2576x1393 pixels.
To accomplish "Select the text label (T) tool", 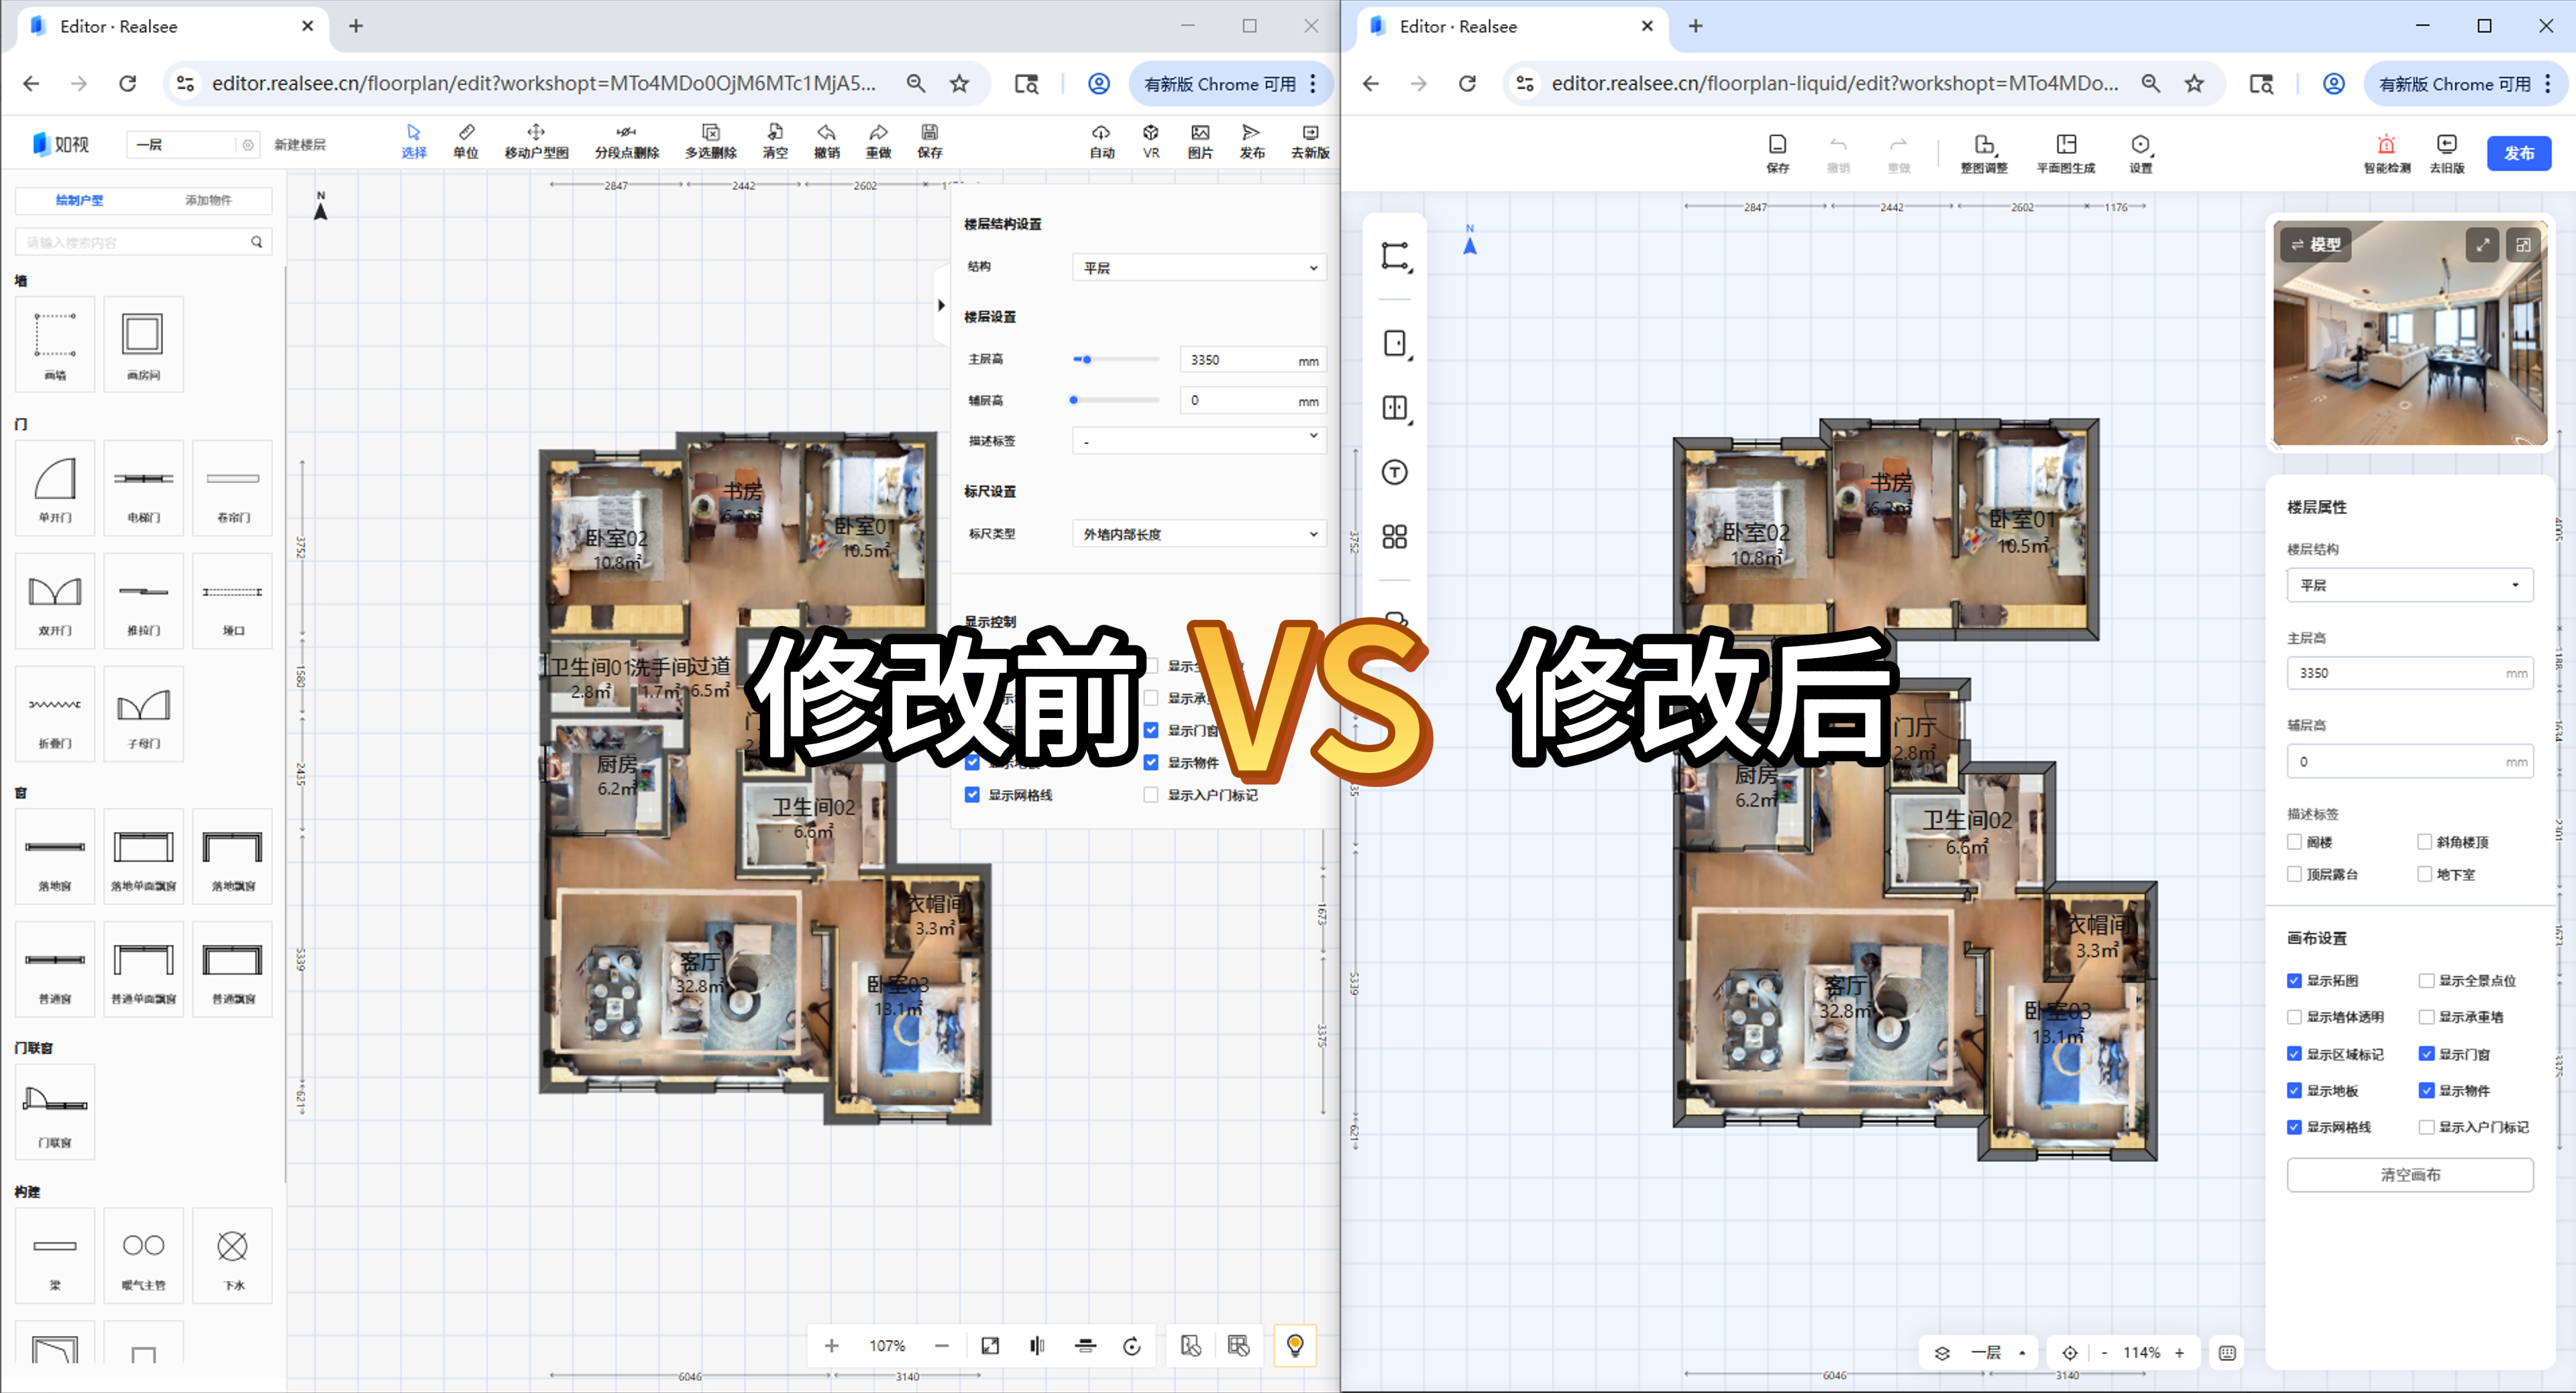I will 1395,472.
